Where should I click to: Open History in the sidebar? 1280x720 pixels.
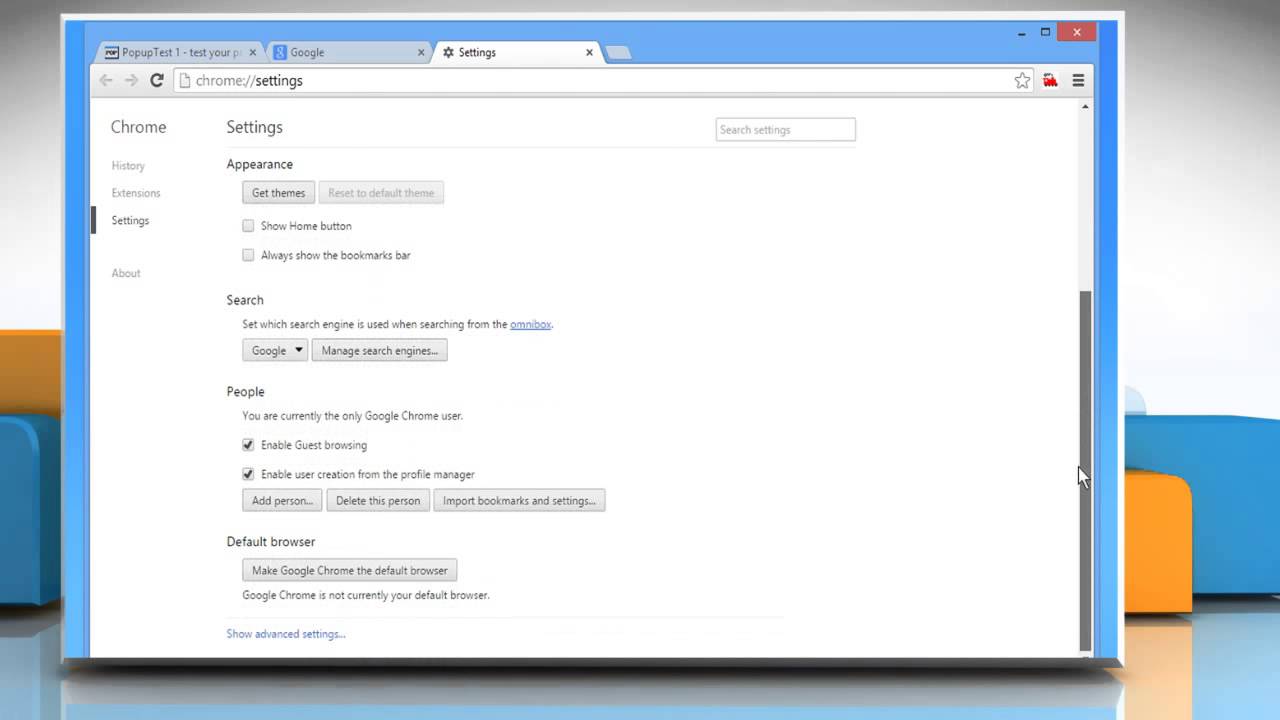[128, 166]
